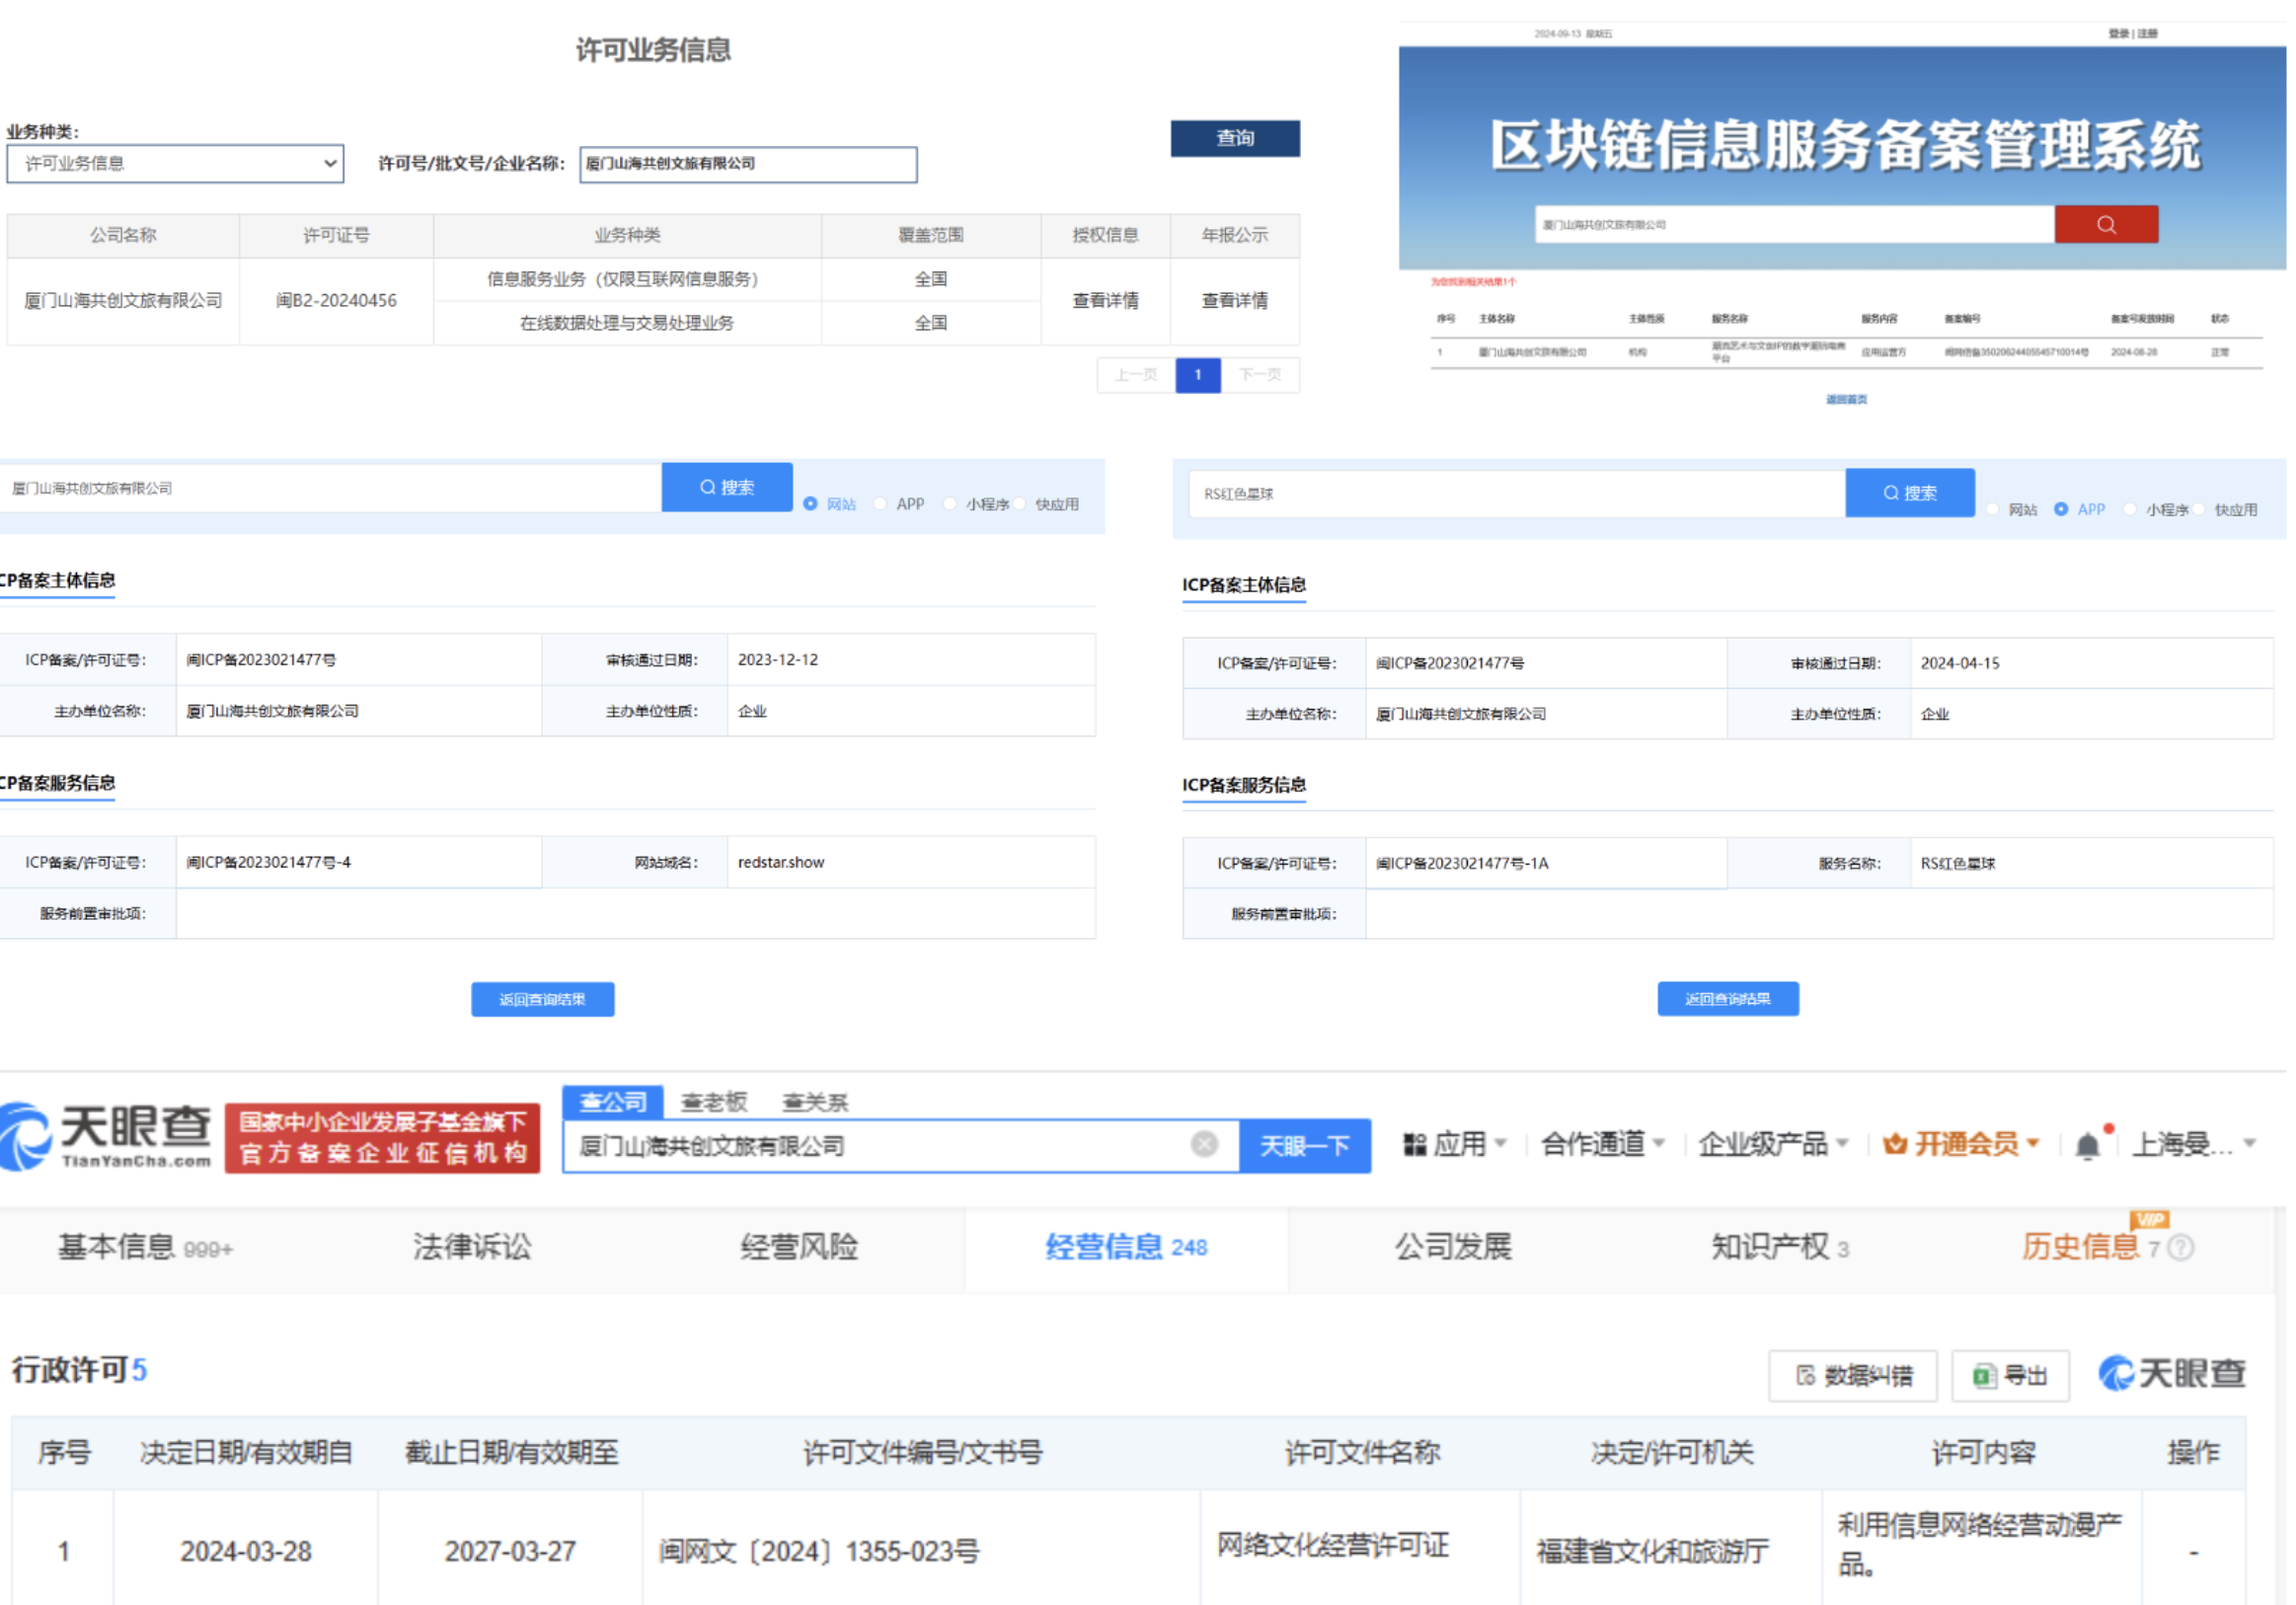Expand the 合作通道 dropdown
This screenshot has width=2296, height=1605.
tap(1659, 1143)
